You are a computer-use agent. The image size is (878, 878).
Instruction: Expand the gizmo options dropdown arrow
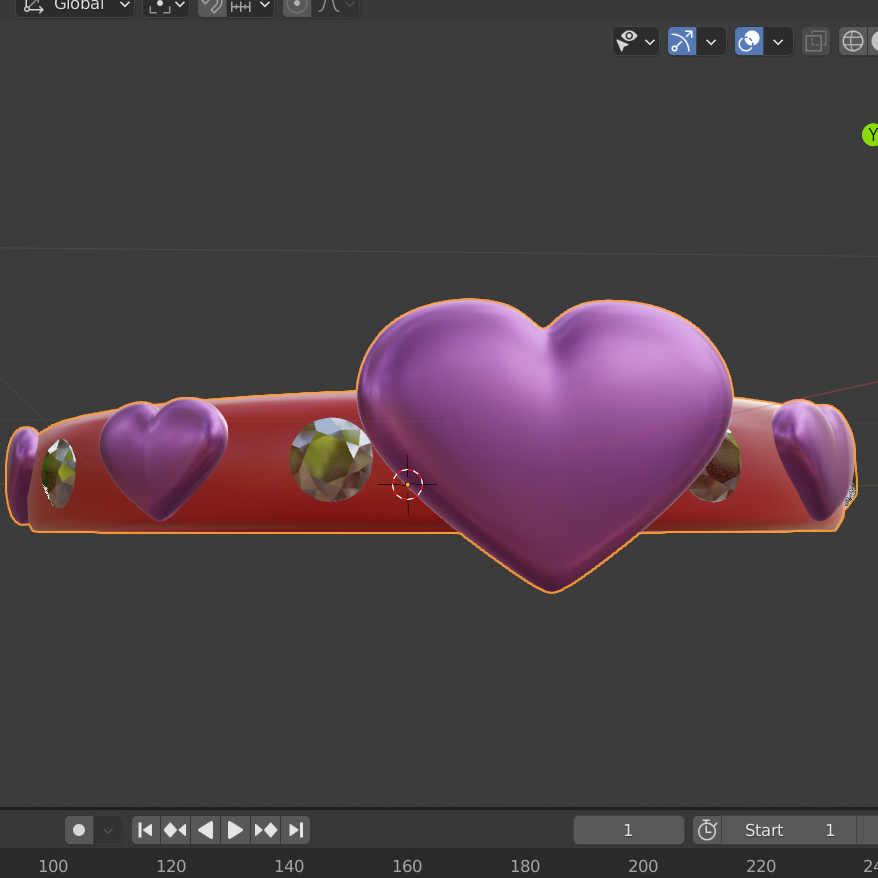tap(711, 41)
